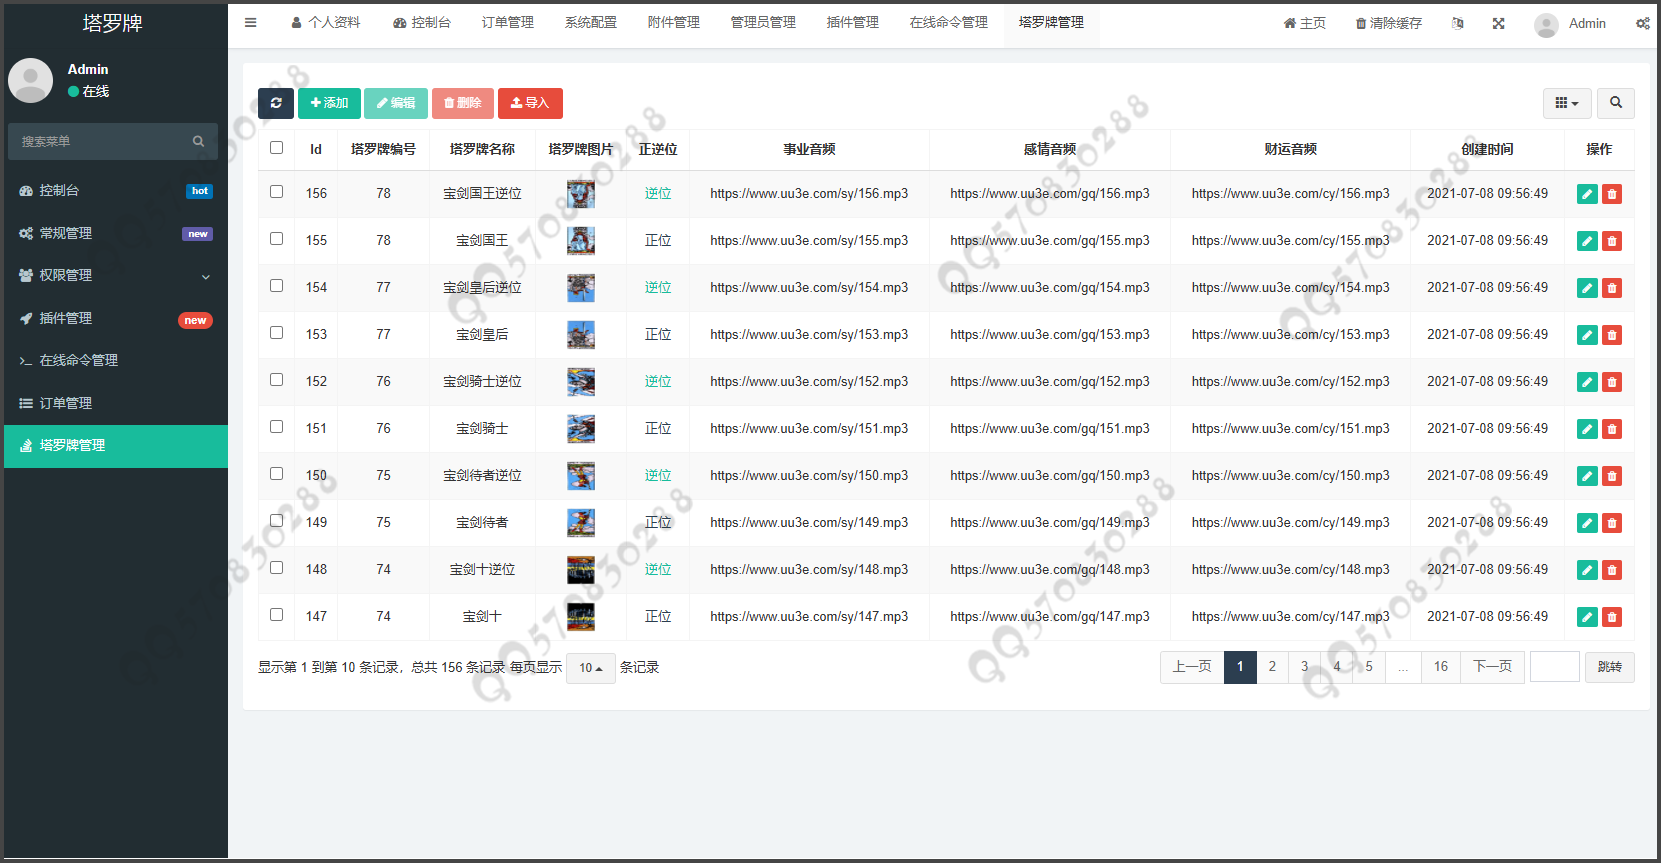Click red delete icon for row 155

click(x=1612, y=241)
